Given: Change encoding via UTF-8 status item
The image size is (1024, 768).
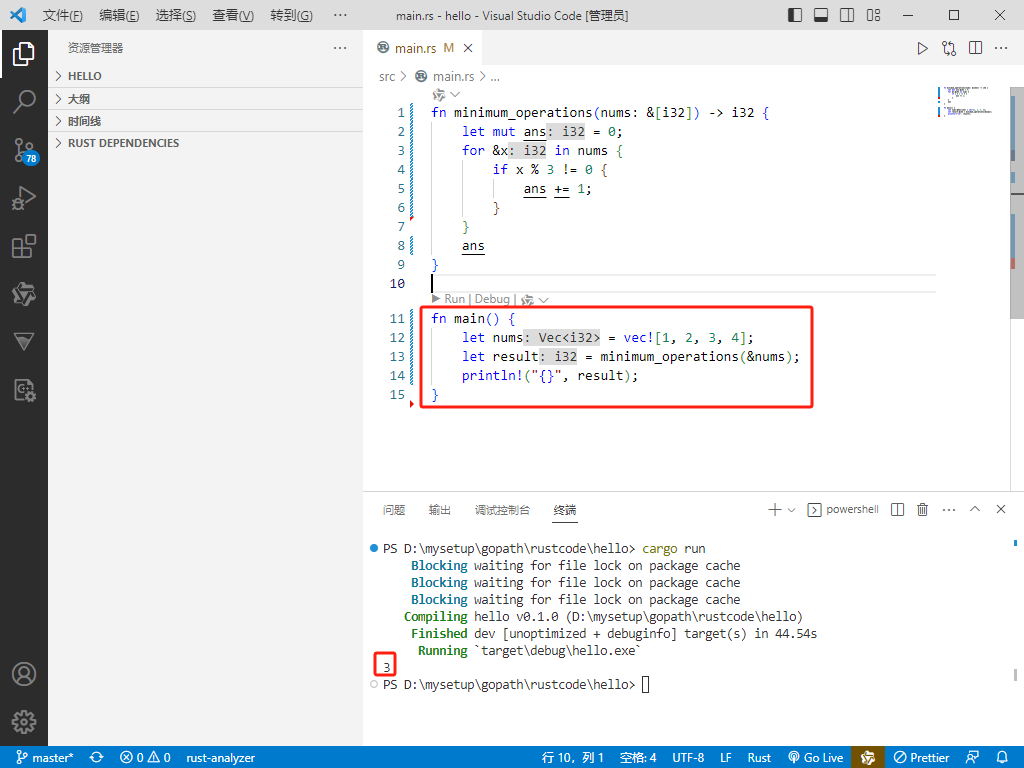Looking at the screenshot, I should [688, 758].
